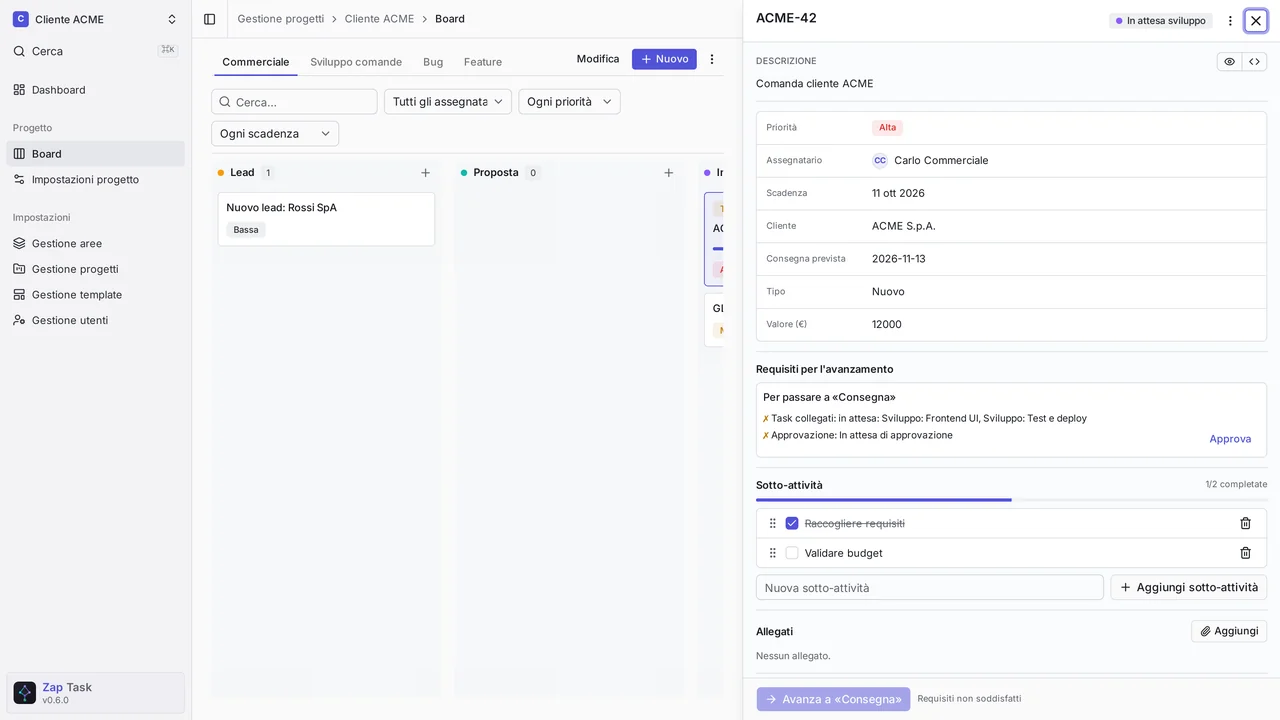
Task: Add a card to Lead column
Action: pos(425,173)
